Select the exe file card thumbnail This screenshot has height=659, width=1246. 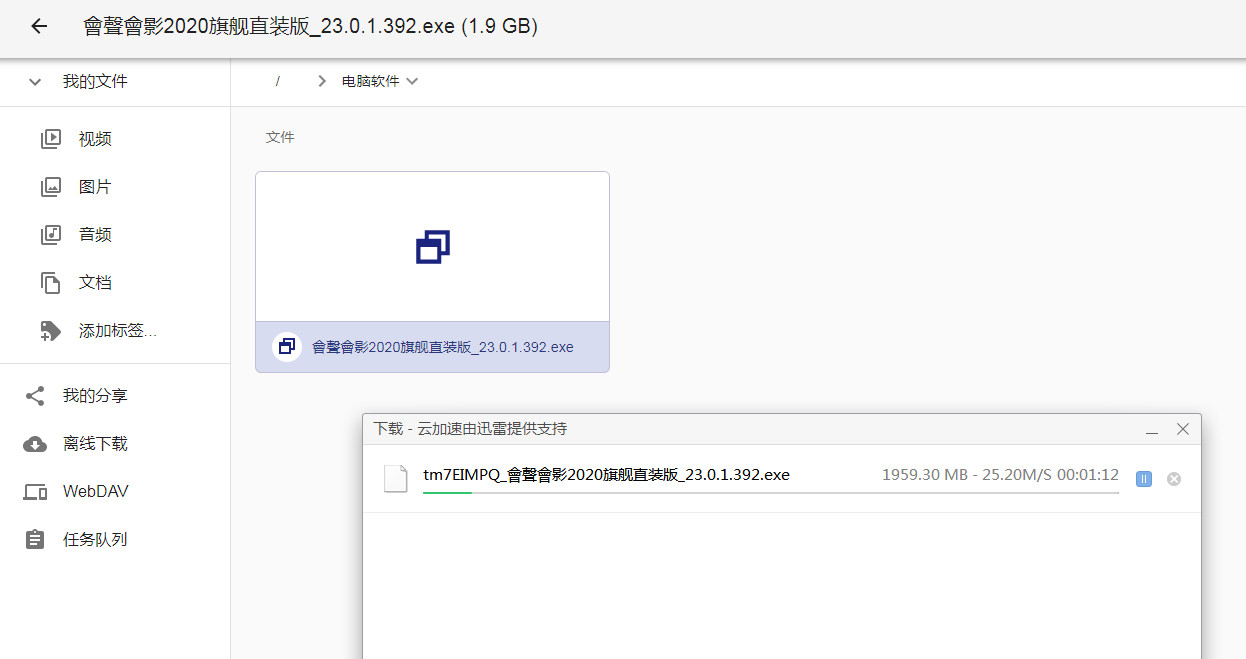point(432,247)
